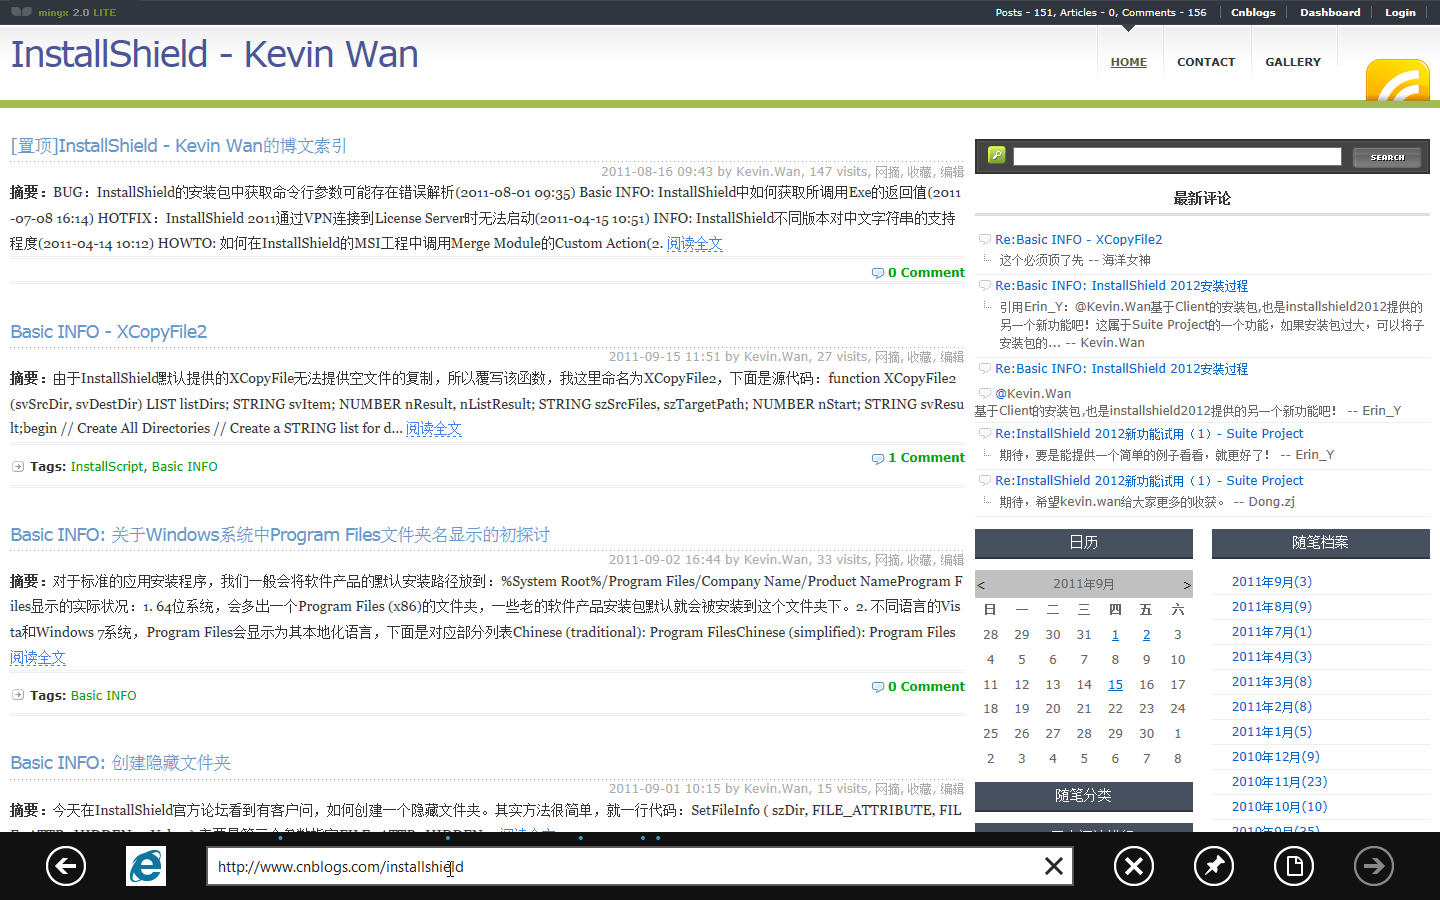Open the comment Re:InstallShield 2012新功能试用 by Erin_Y

[1149, 434]
